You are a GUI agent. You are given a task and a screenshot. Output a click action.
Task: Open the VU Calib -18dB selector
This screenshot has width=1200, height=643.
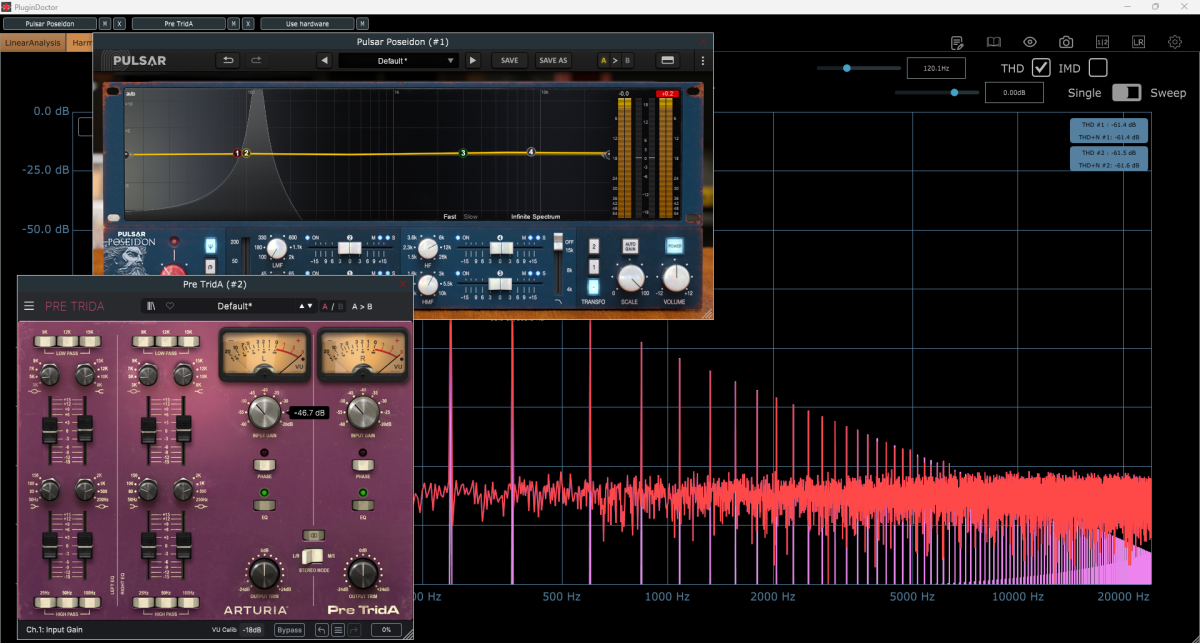(250, 630)
